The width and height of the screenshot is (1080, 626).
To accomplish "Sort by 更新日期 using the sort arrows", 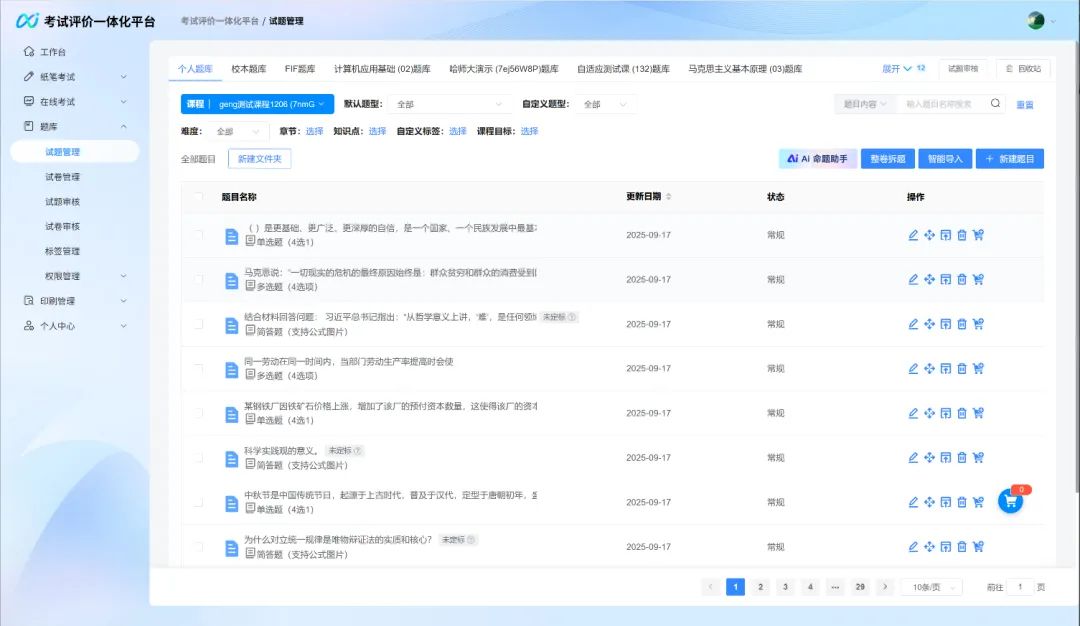I will click(x=668, y=197).
